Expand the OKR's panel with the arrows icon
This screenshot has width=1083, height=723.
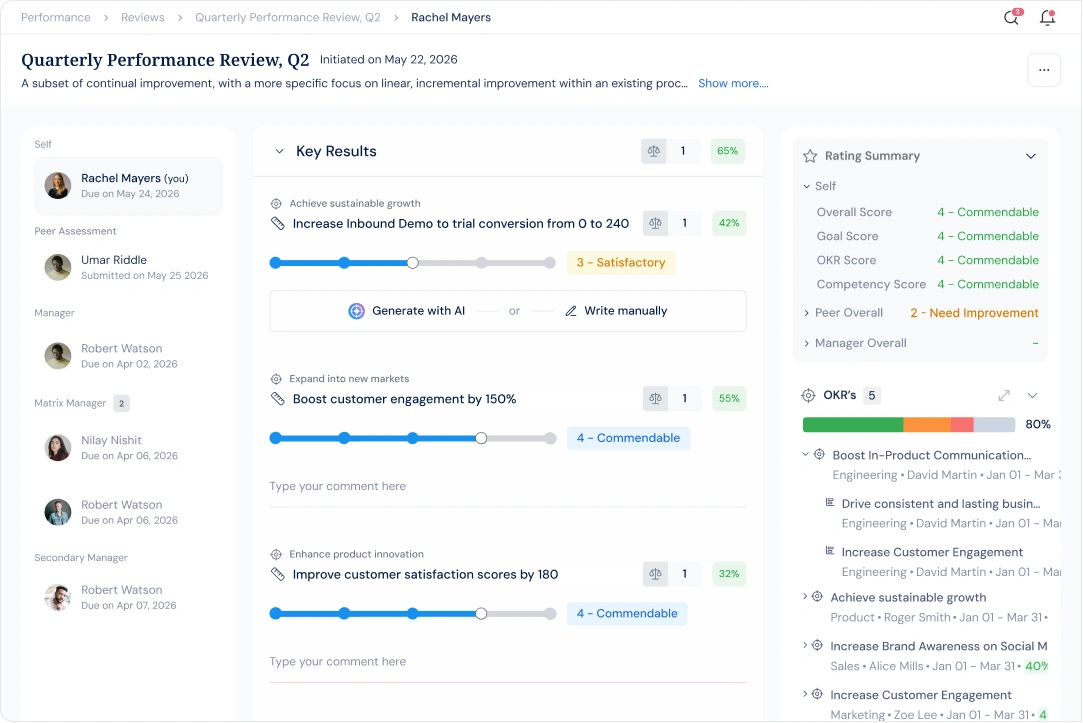click(1004, 396)
